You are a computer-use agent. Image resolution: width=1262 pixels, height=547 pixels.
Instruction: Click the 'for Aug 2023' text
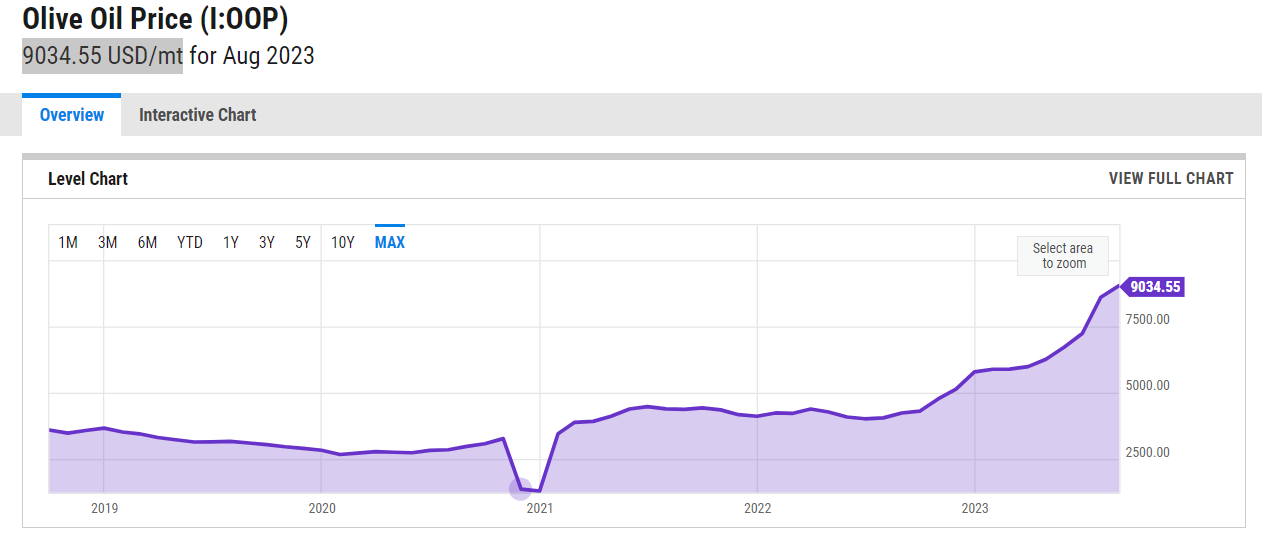click(x=252, y=55)
